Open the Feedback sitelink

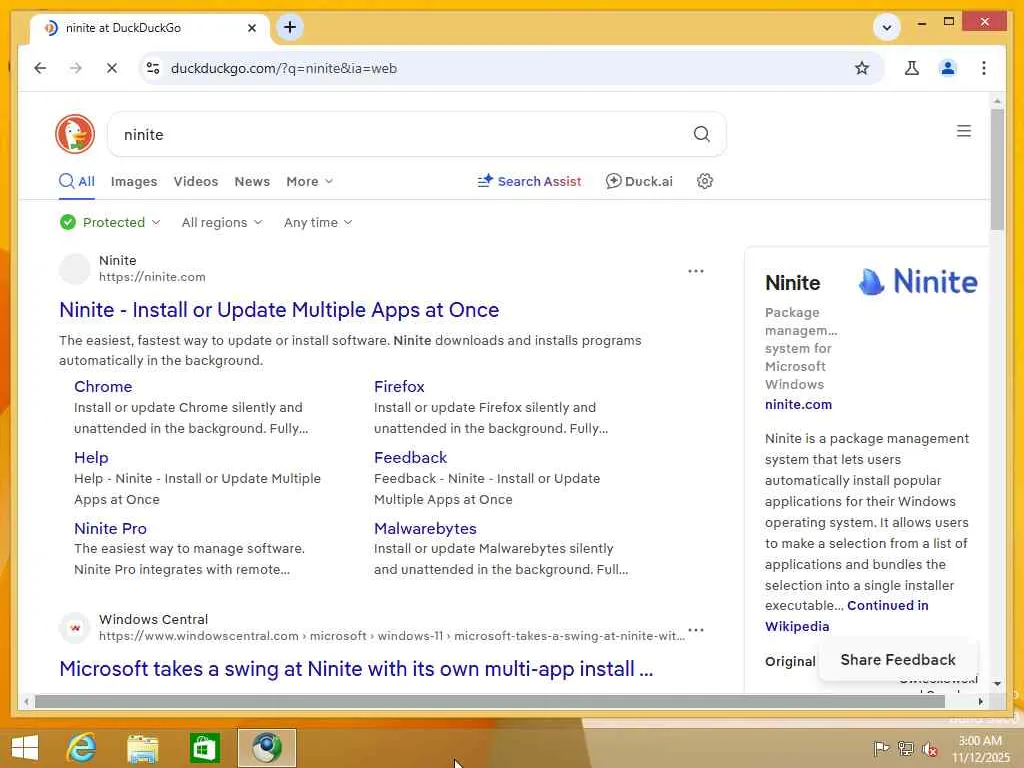(x=410, y=458)
